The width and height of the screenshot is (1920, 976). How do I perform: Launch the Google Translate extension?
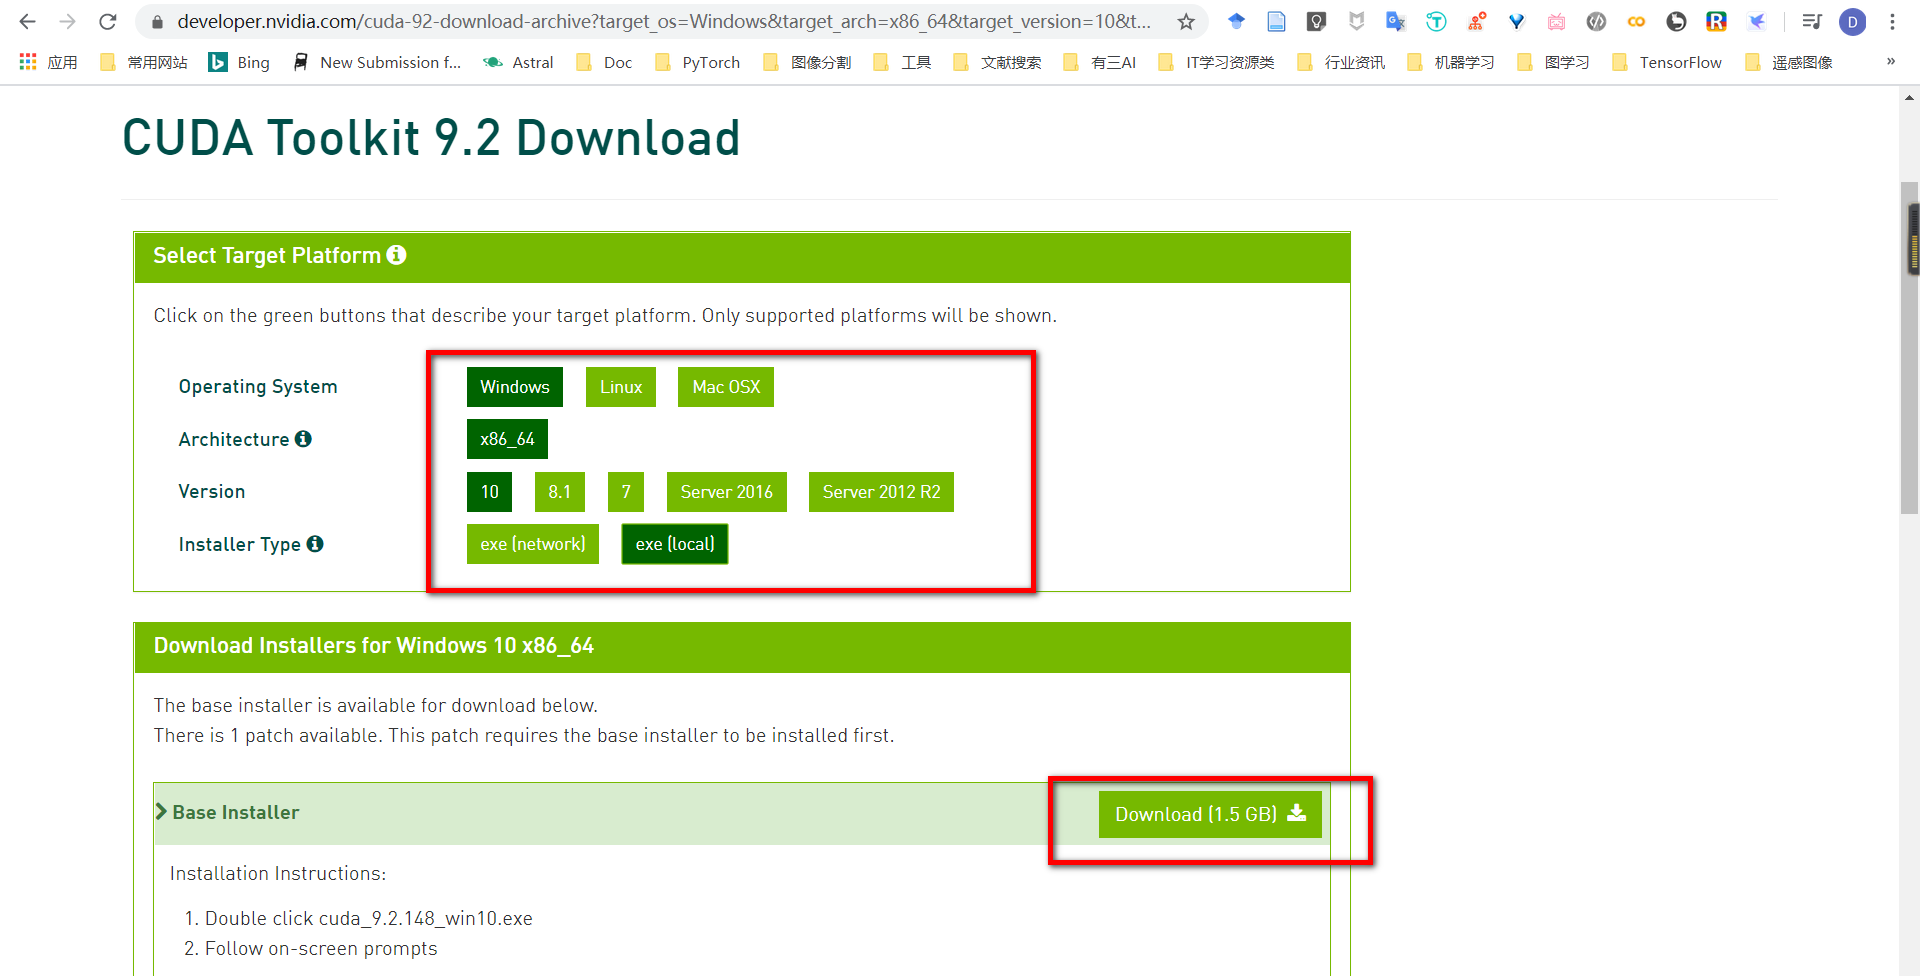[x=1396, y=21]
